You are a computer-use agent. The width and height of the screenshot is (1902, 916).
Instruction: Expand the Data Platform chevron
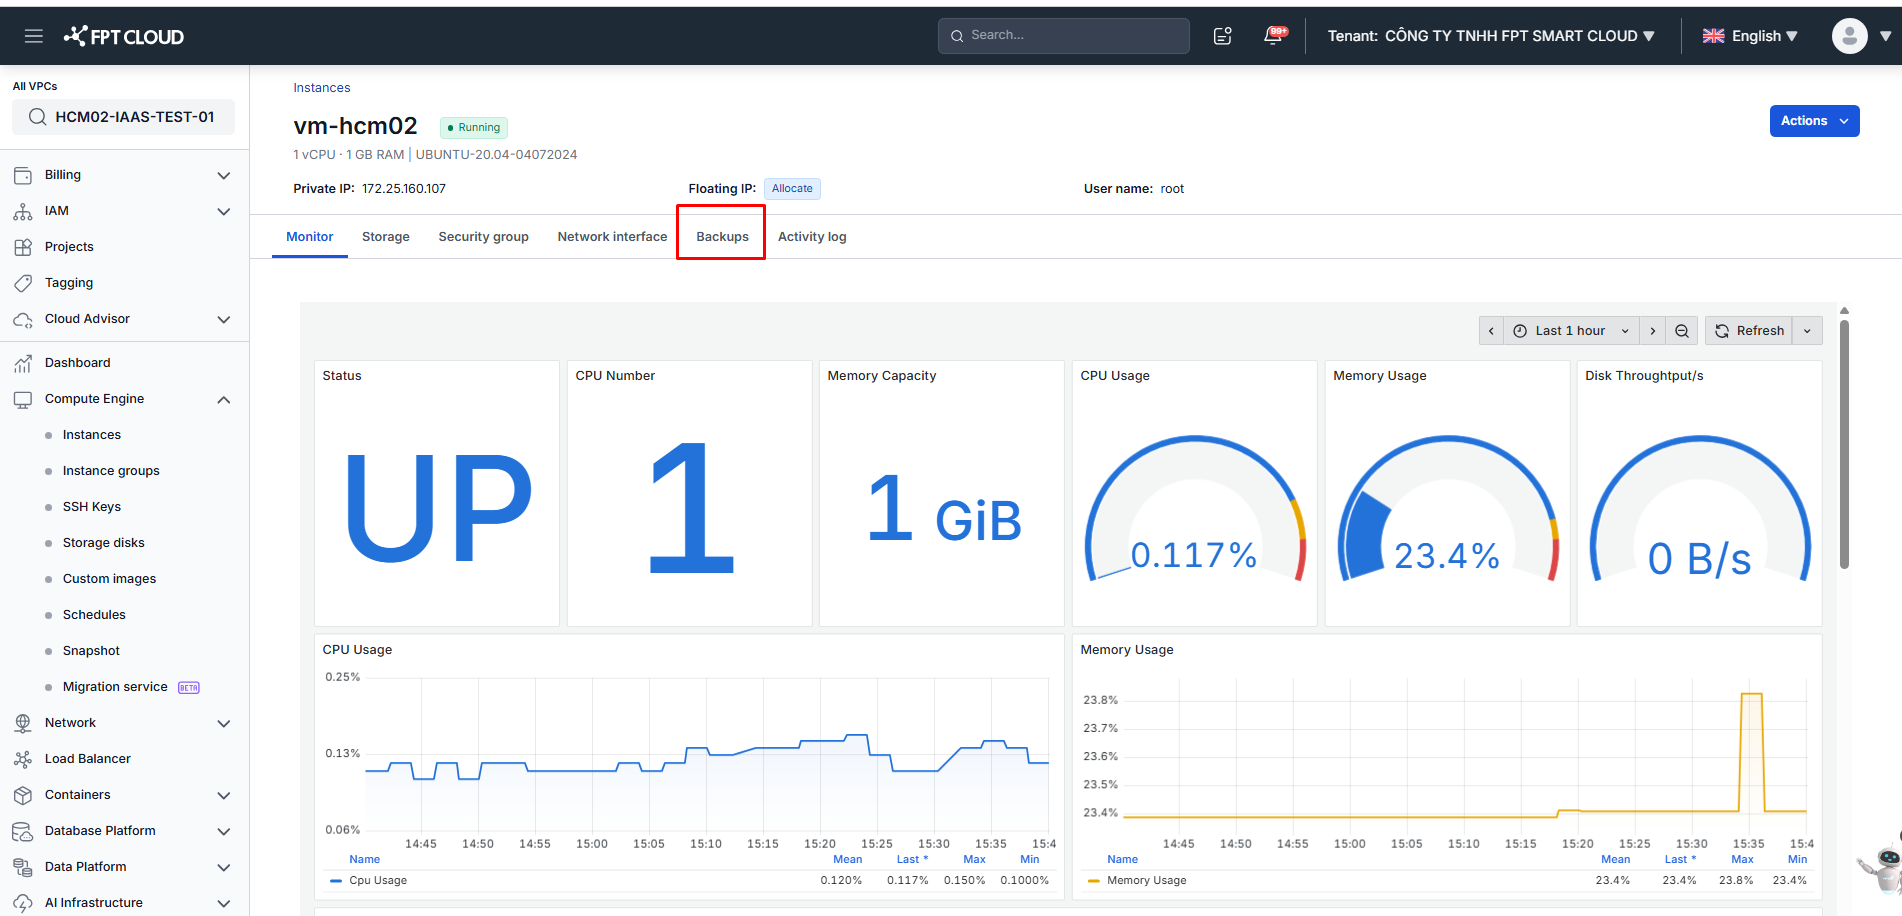(x=224, y=868)
